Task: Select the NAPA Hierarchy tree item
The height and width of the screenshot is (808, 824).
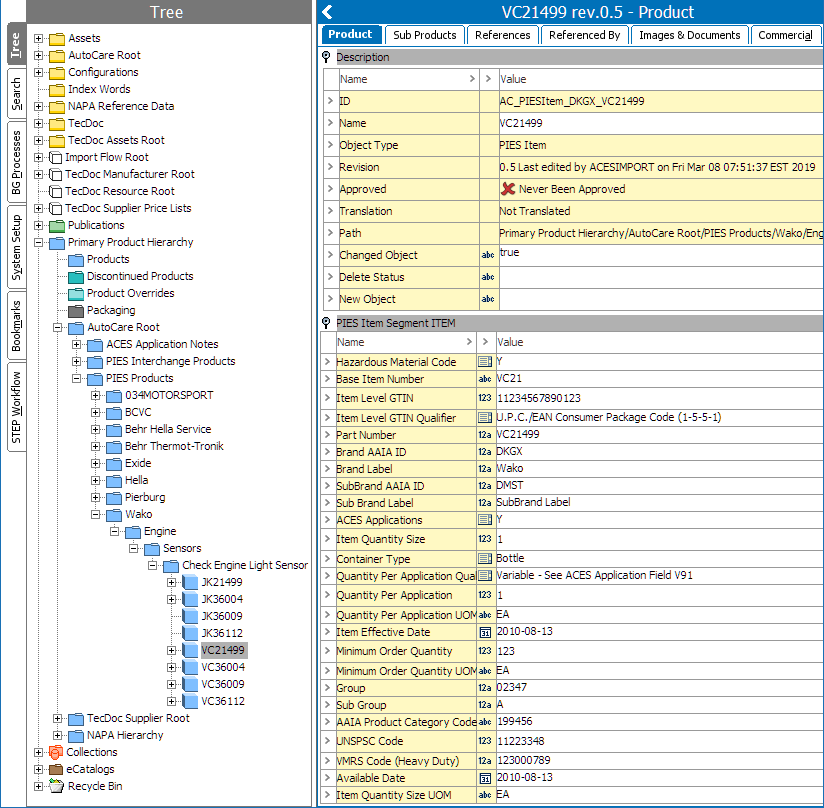Action: [124, 735]
